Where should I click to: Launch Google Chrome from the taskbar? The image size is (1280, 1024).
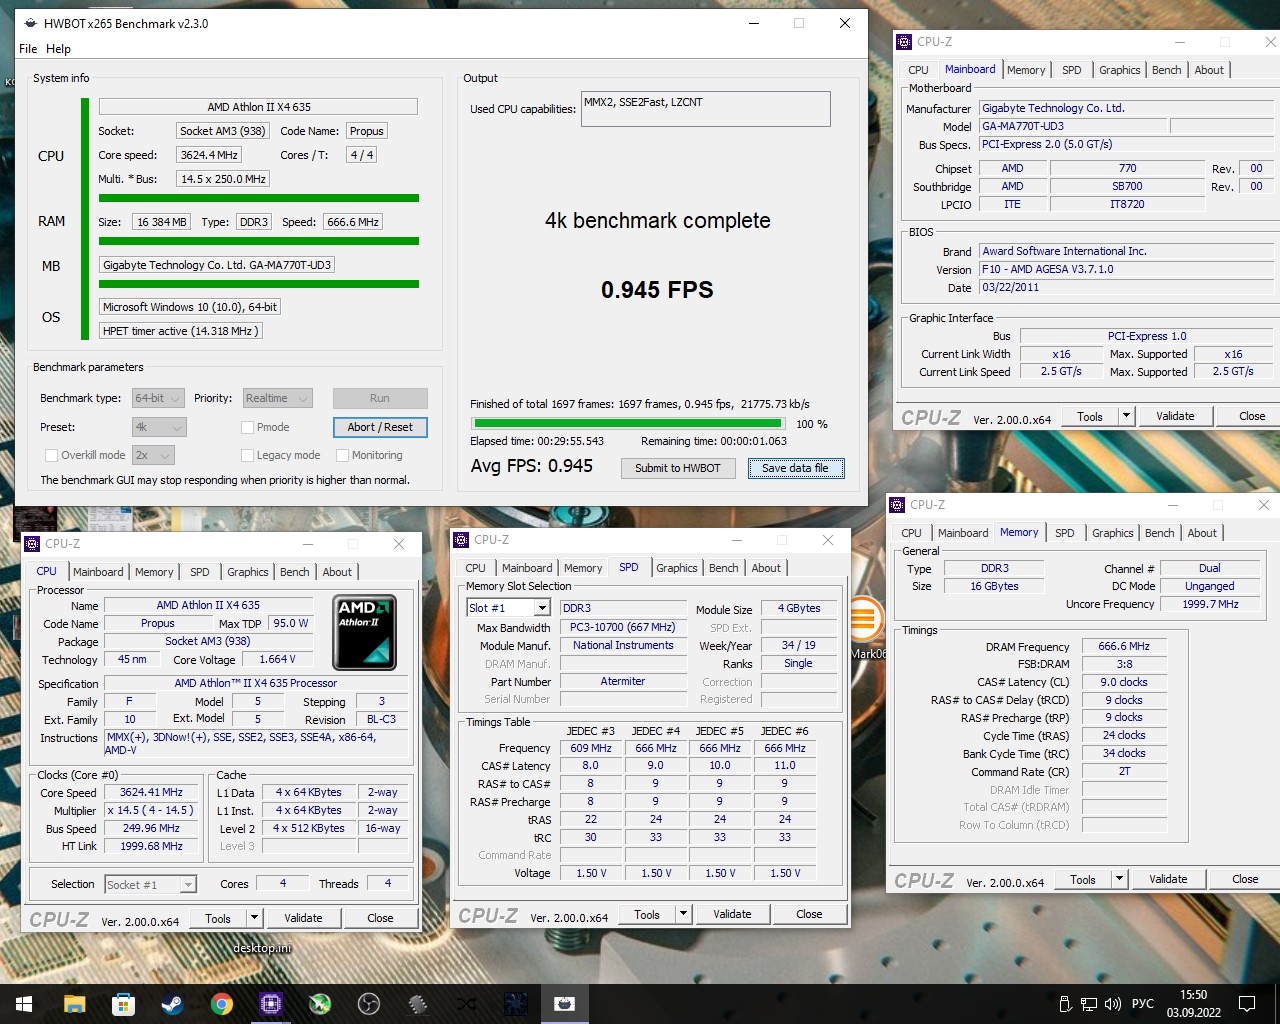click(221, 1004)
